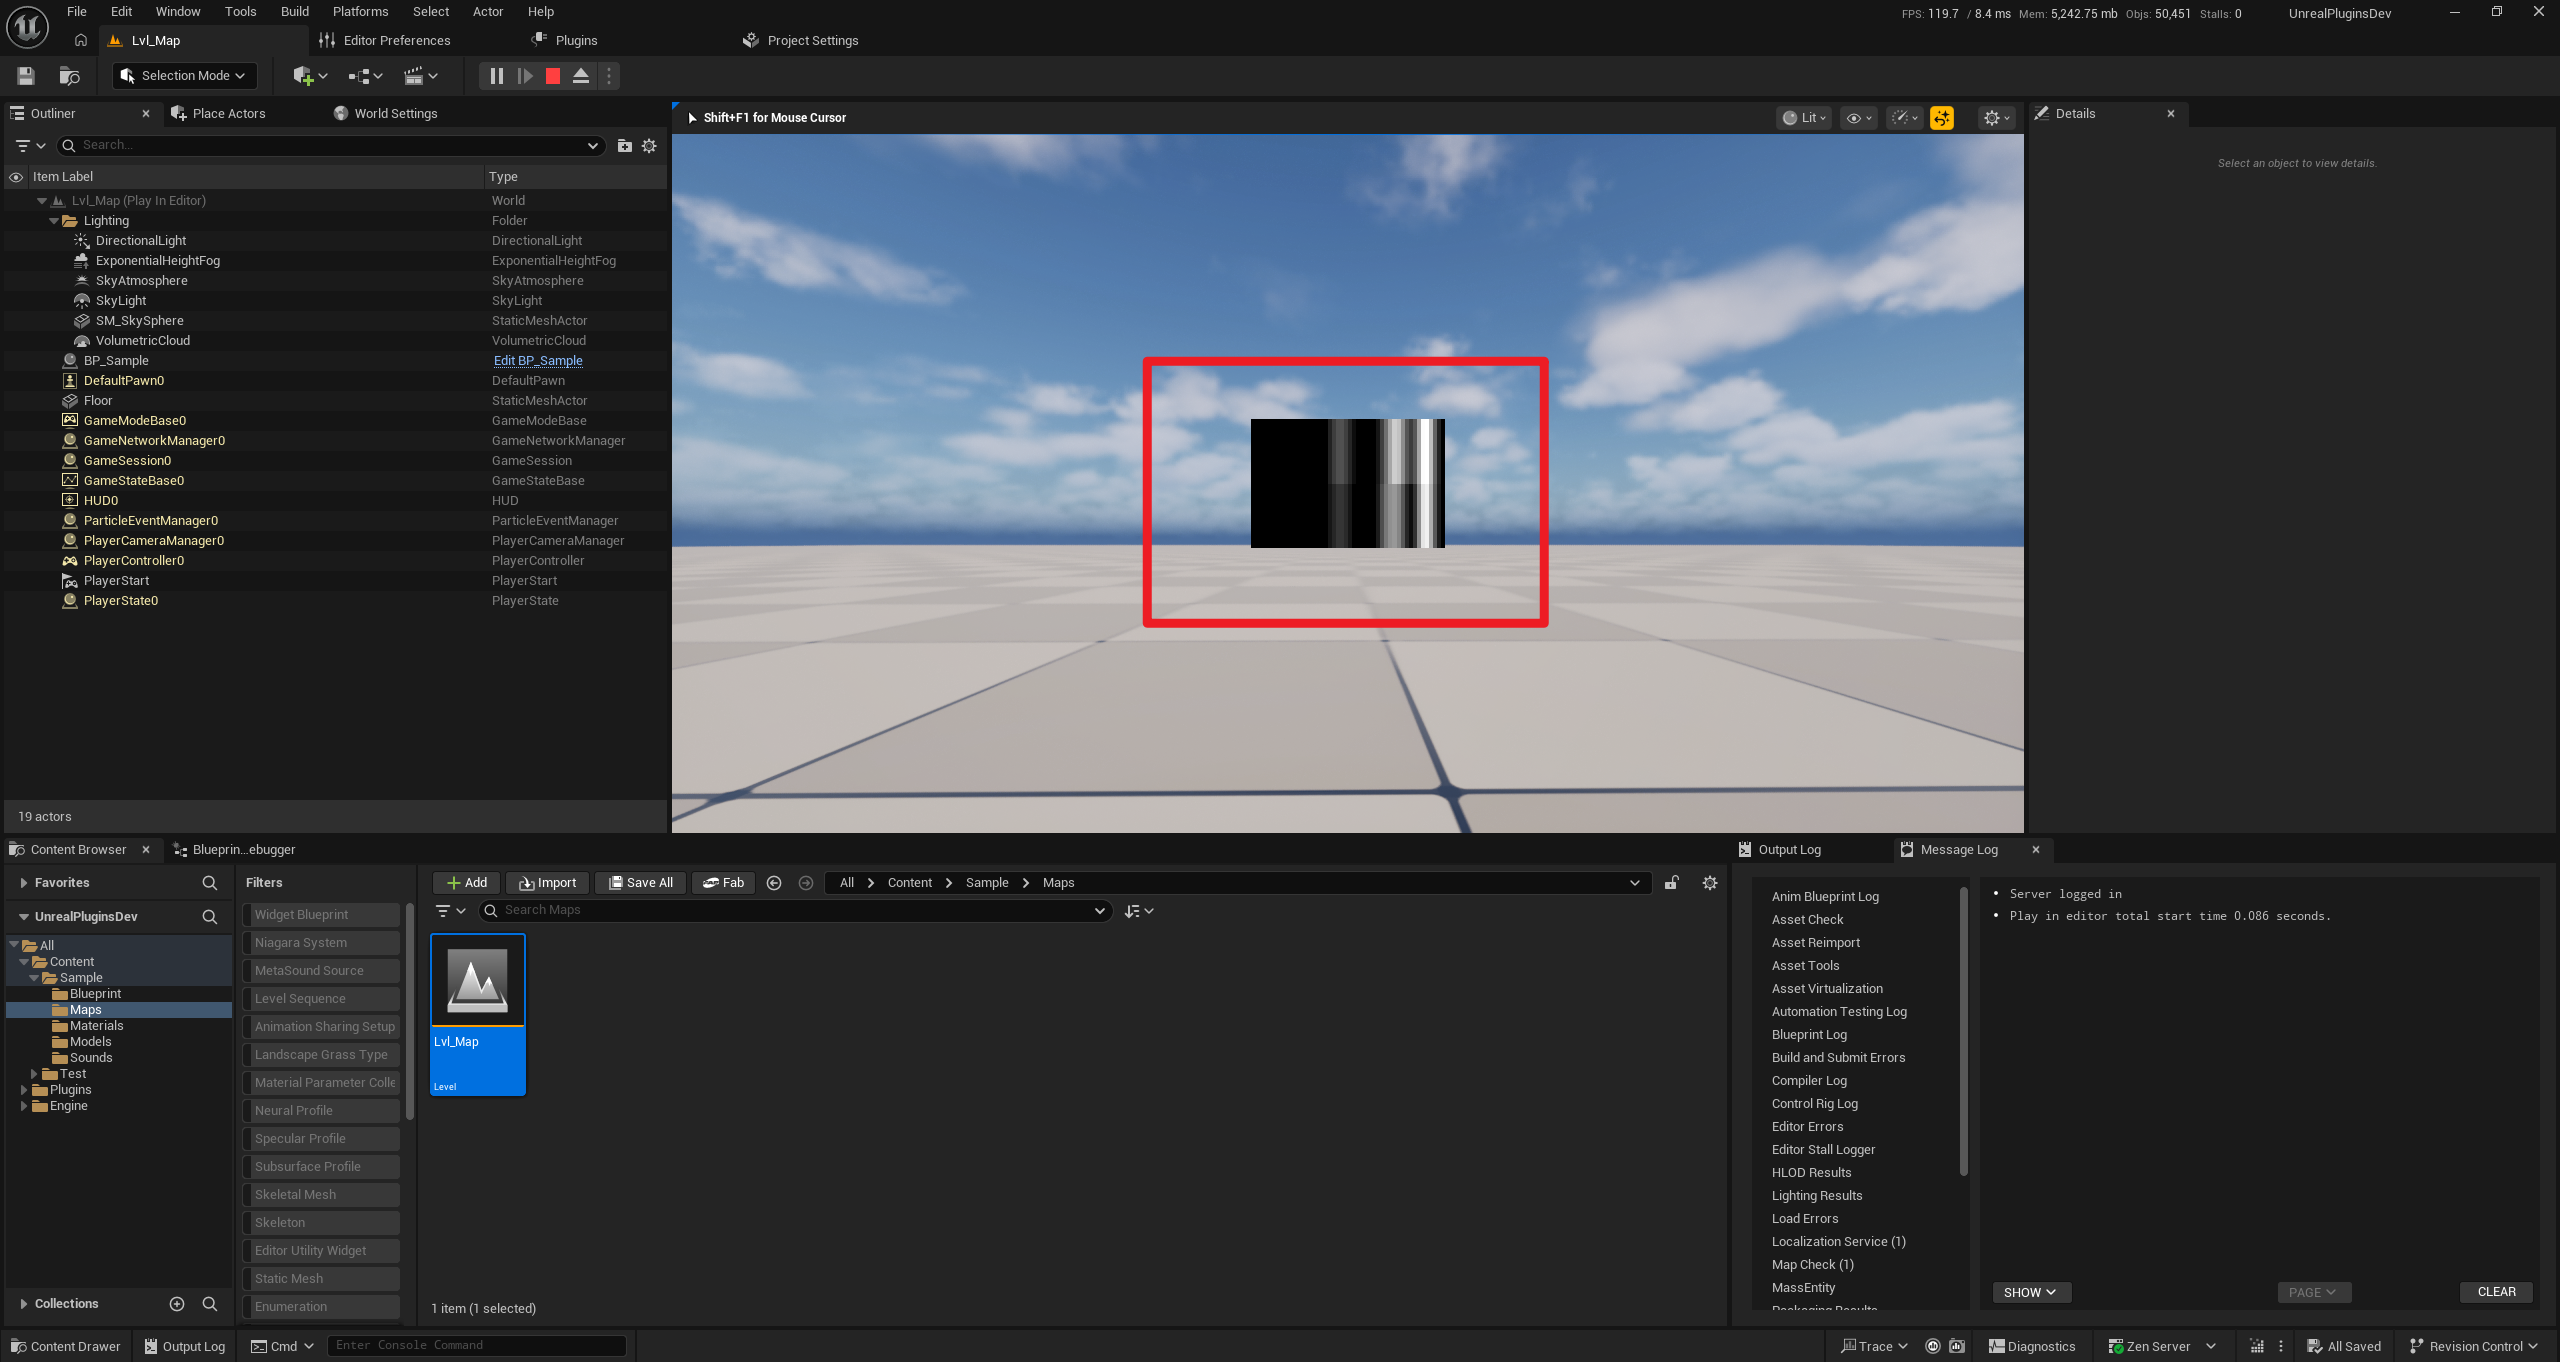Stop the play session with the red square
Image resolution: width=2560 pixels, height=1362 pixels.
pyautogui.click(x=553, y=76)
